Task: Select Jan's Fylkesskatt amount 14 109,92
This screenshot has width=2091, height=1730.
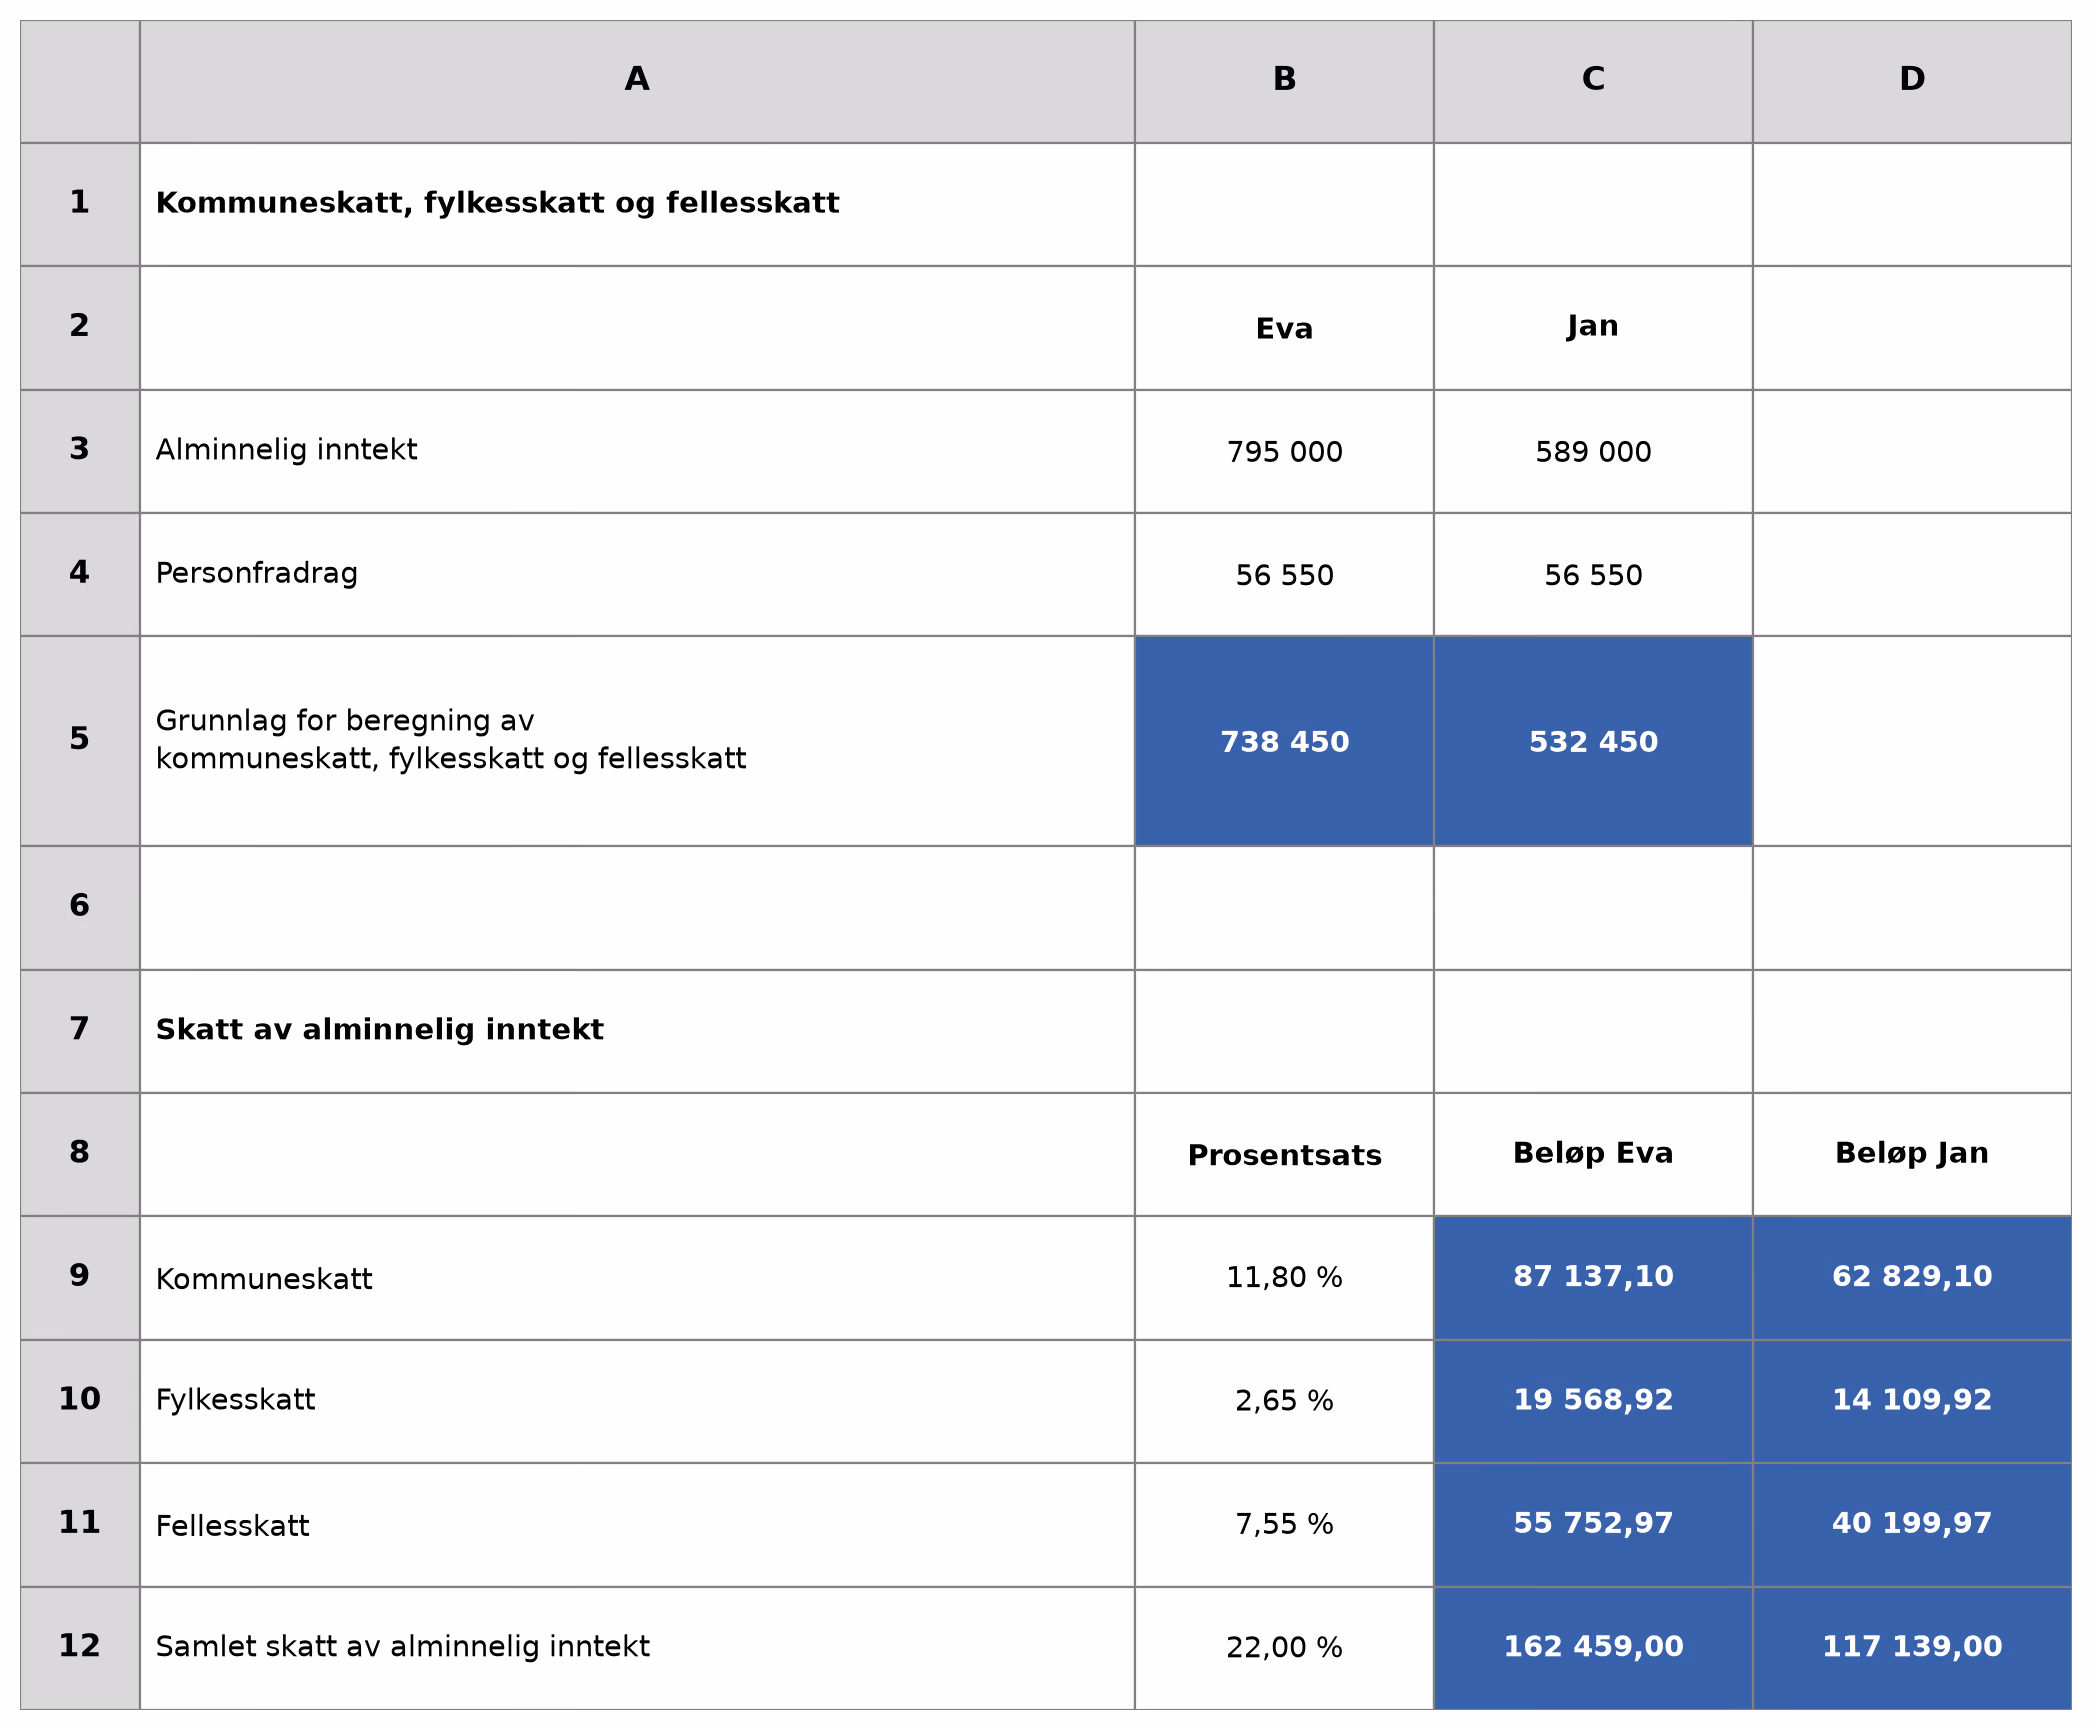Action: tap(1912, 1401)
